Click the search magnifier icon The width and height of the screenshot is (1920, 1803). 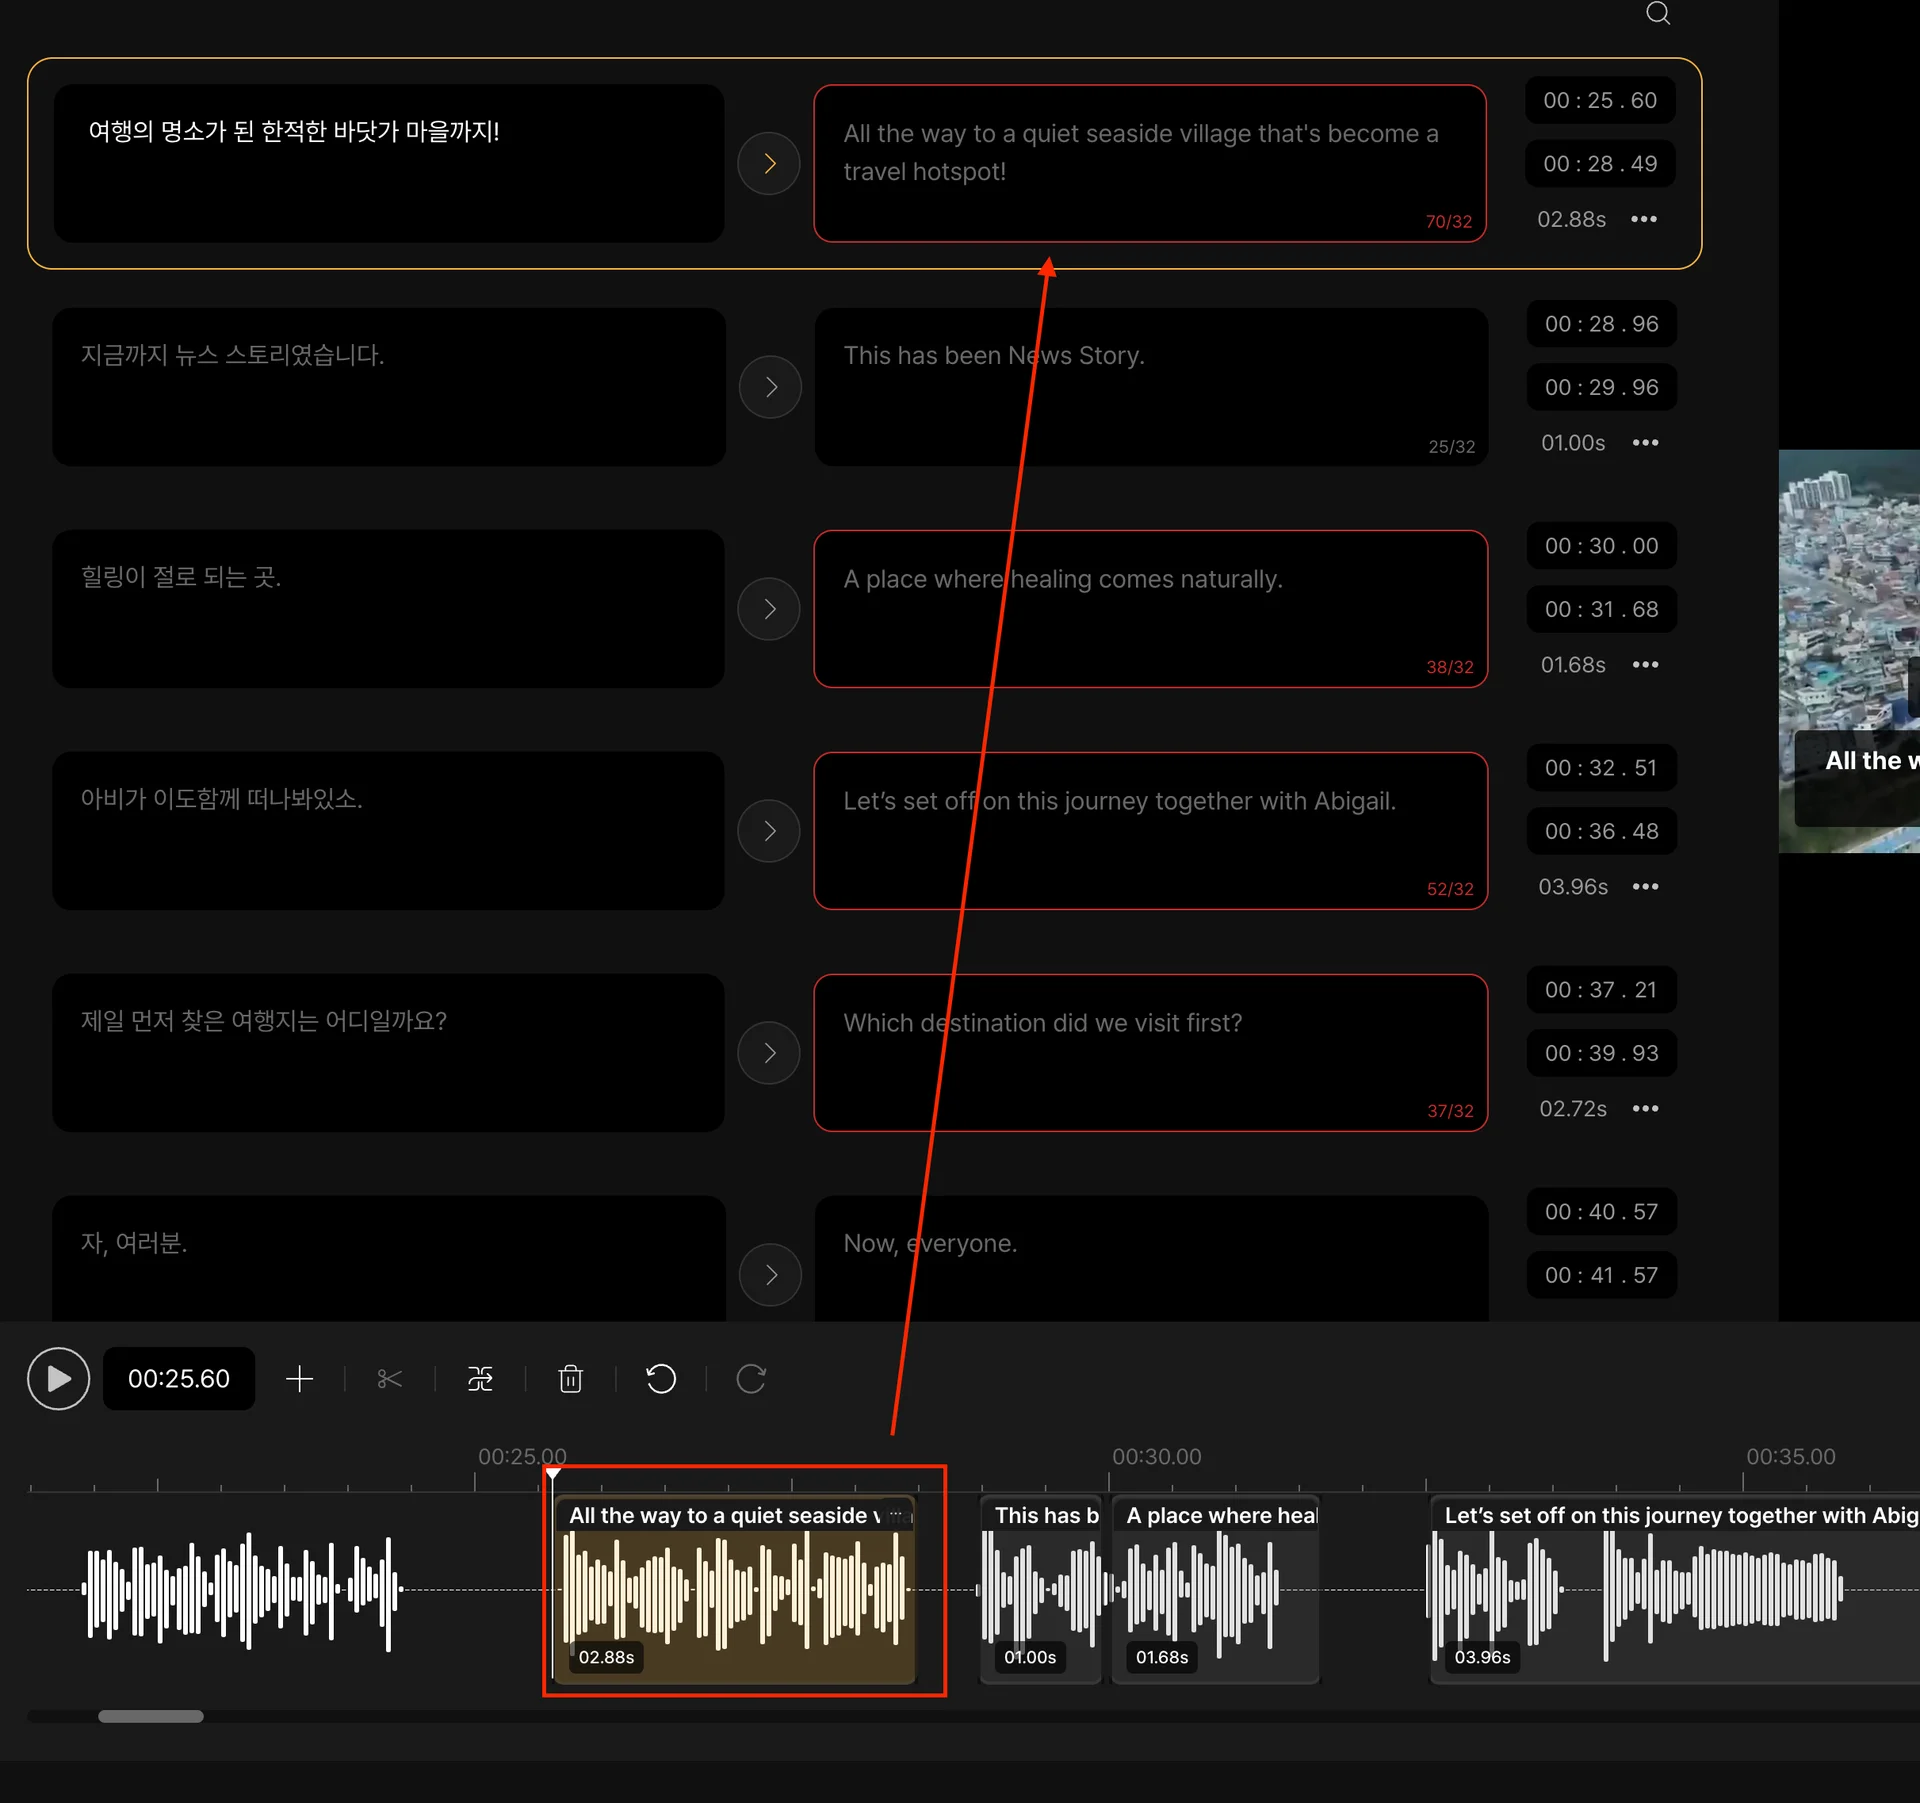pos(1657,13)
